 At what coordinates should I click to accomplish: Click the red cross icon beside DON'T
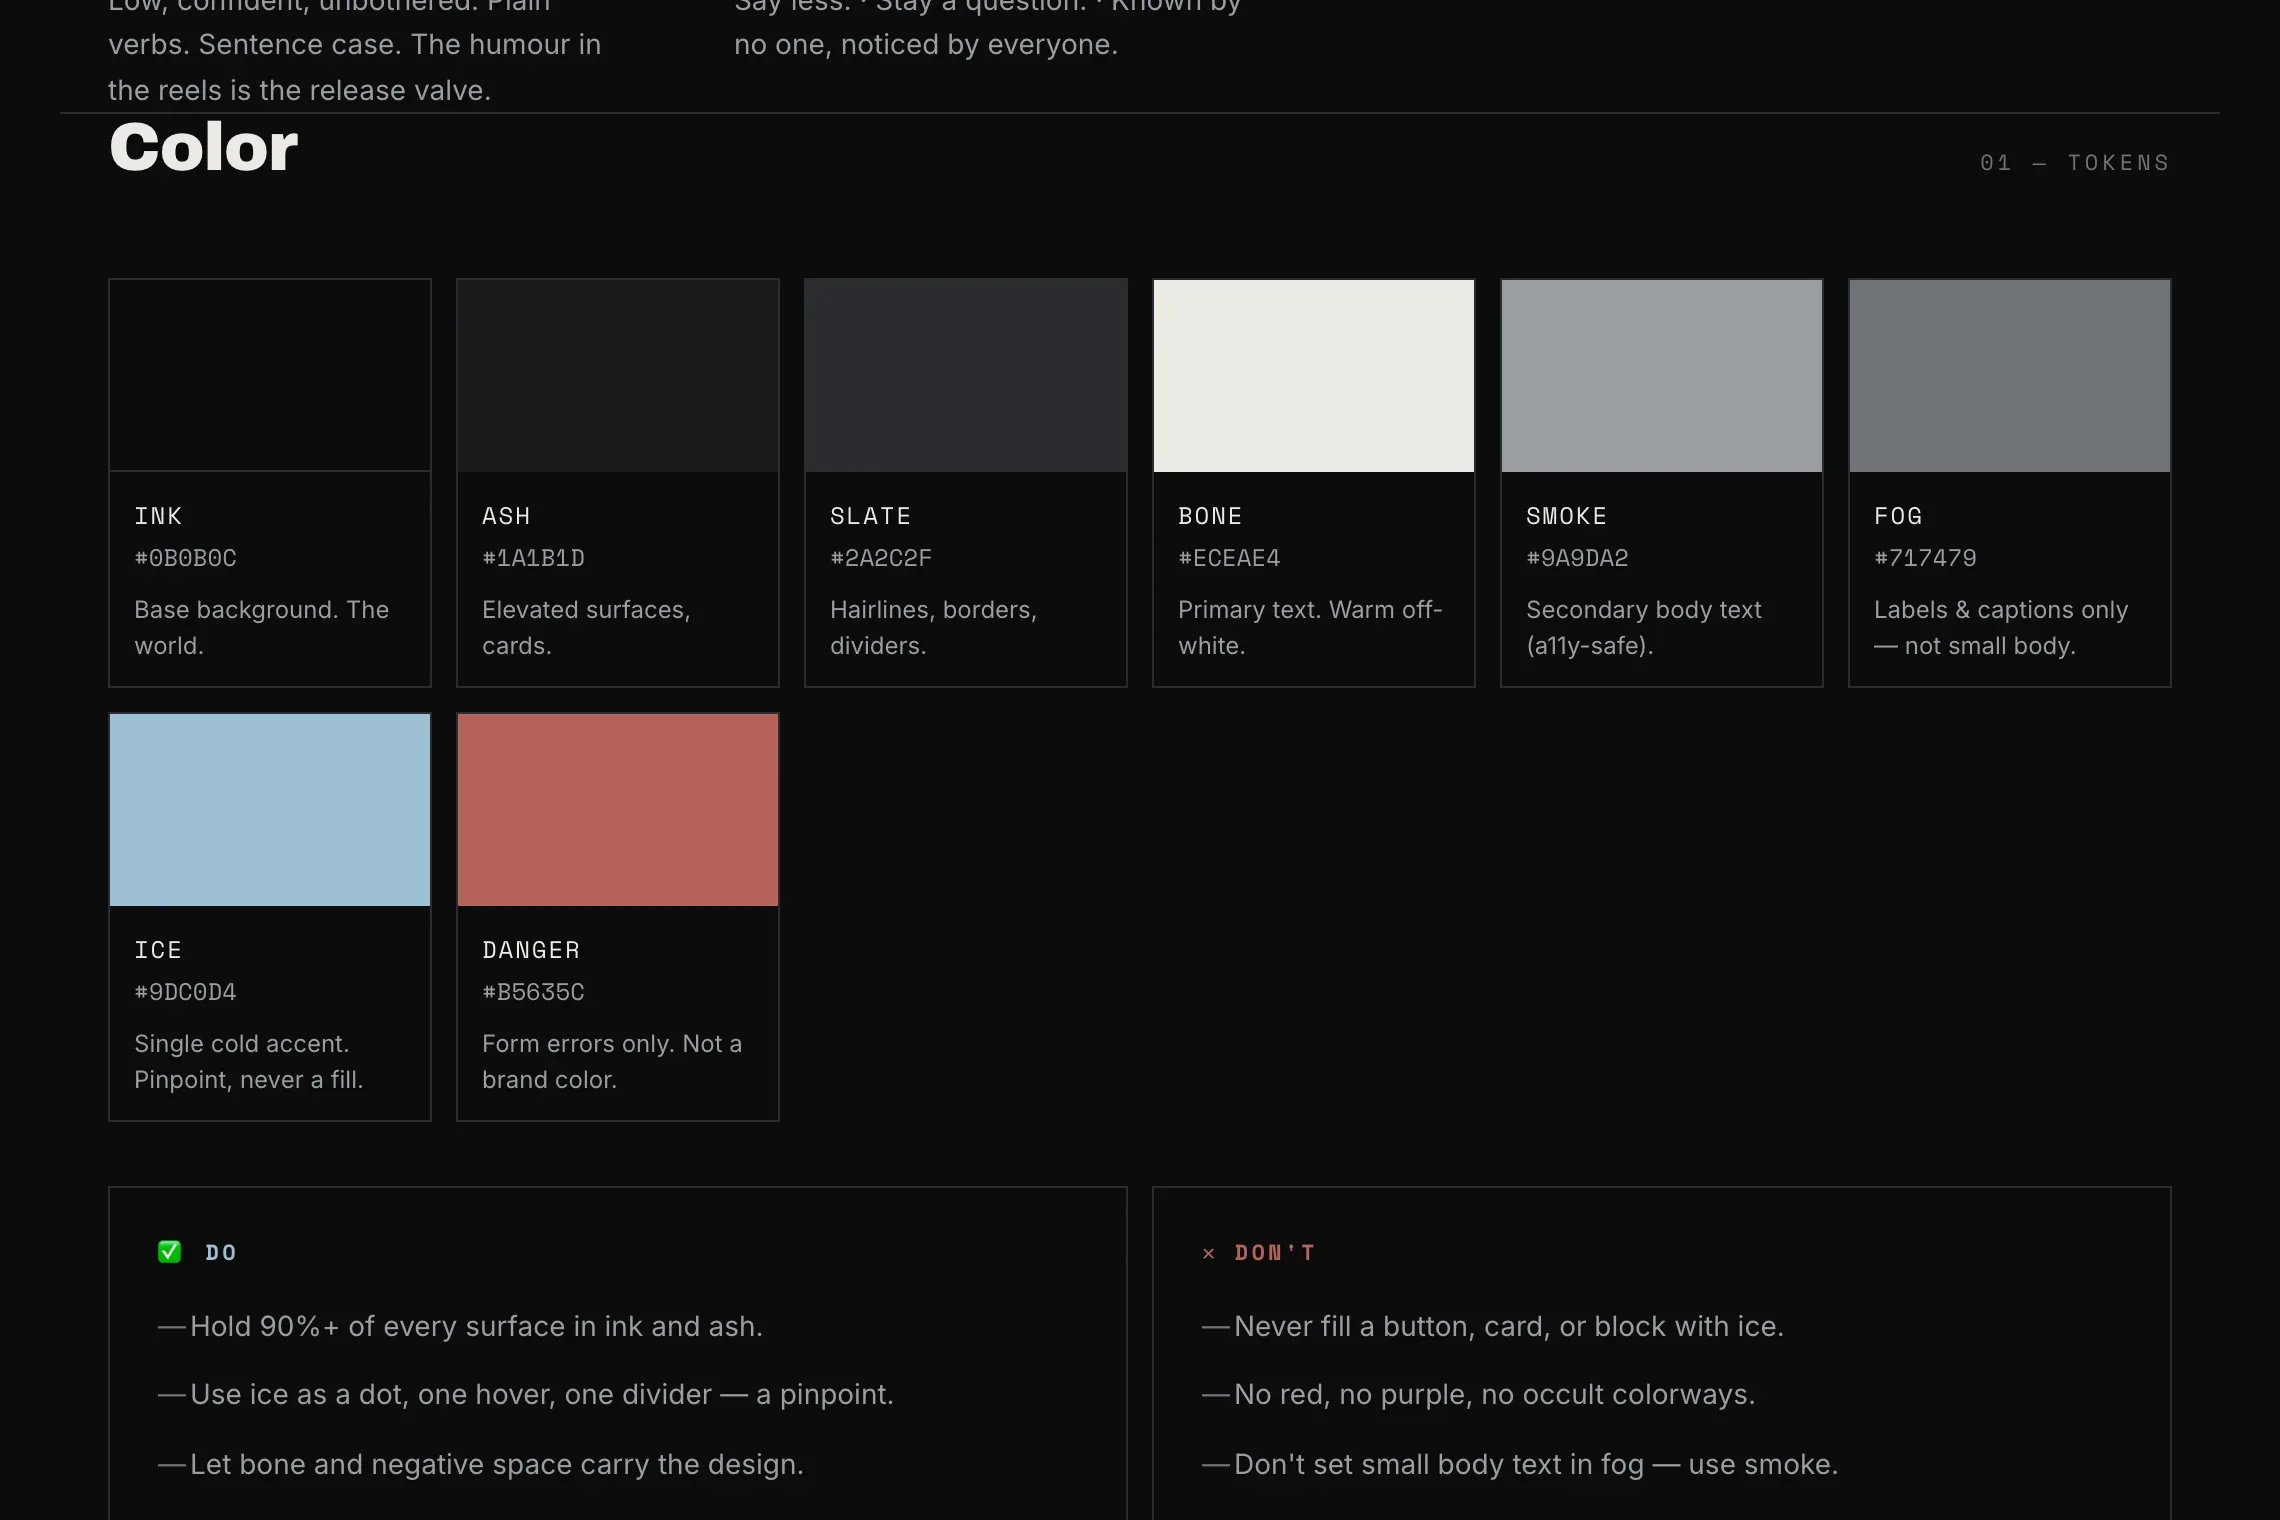pyautogui.click(x=1208, y=1253)
